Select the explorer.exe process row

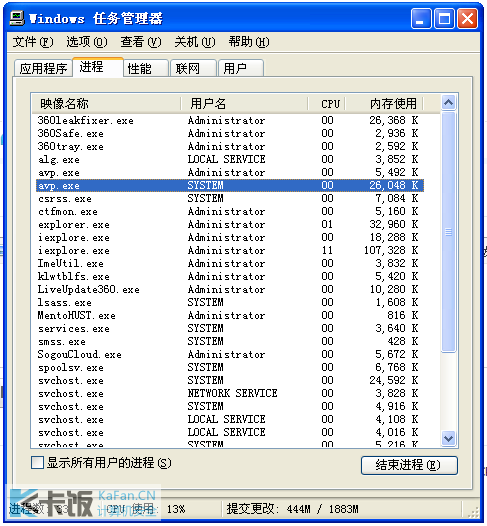[230, 224]
